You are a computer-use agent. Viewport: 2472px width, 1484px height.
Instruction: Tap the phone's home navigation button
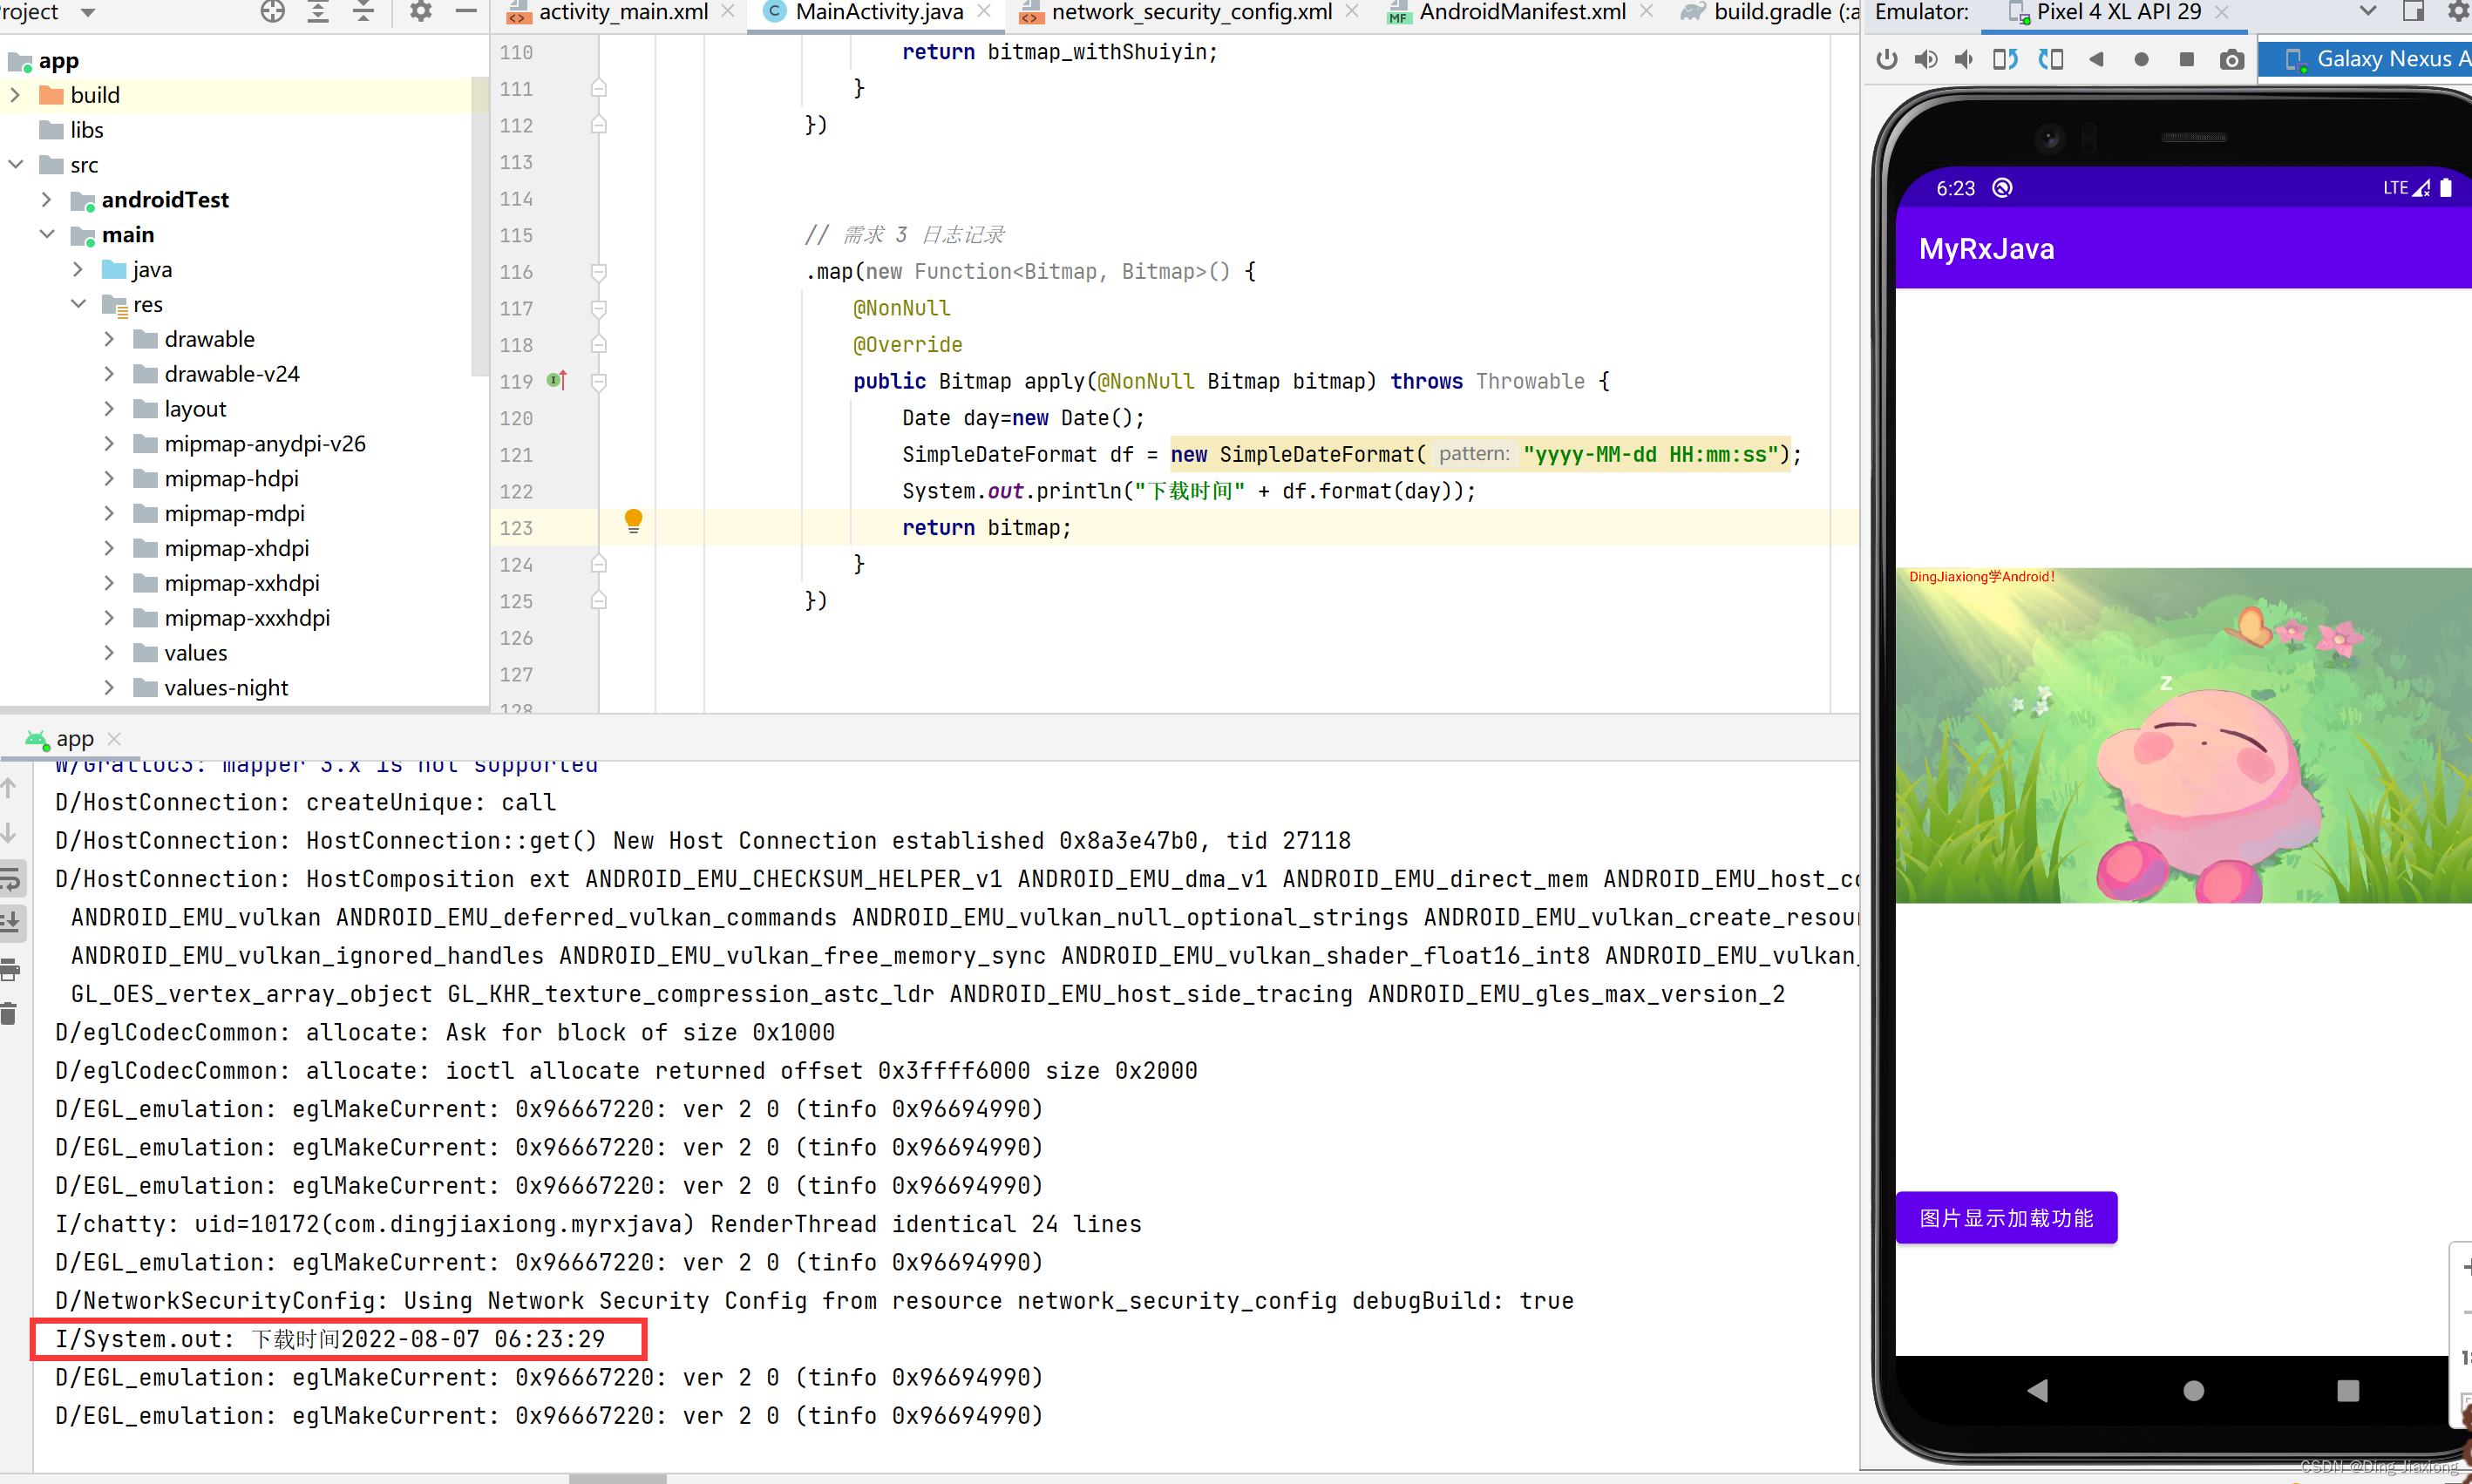[x=2193, y=1390]
